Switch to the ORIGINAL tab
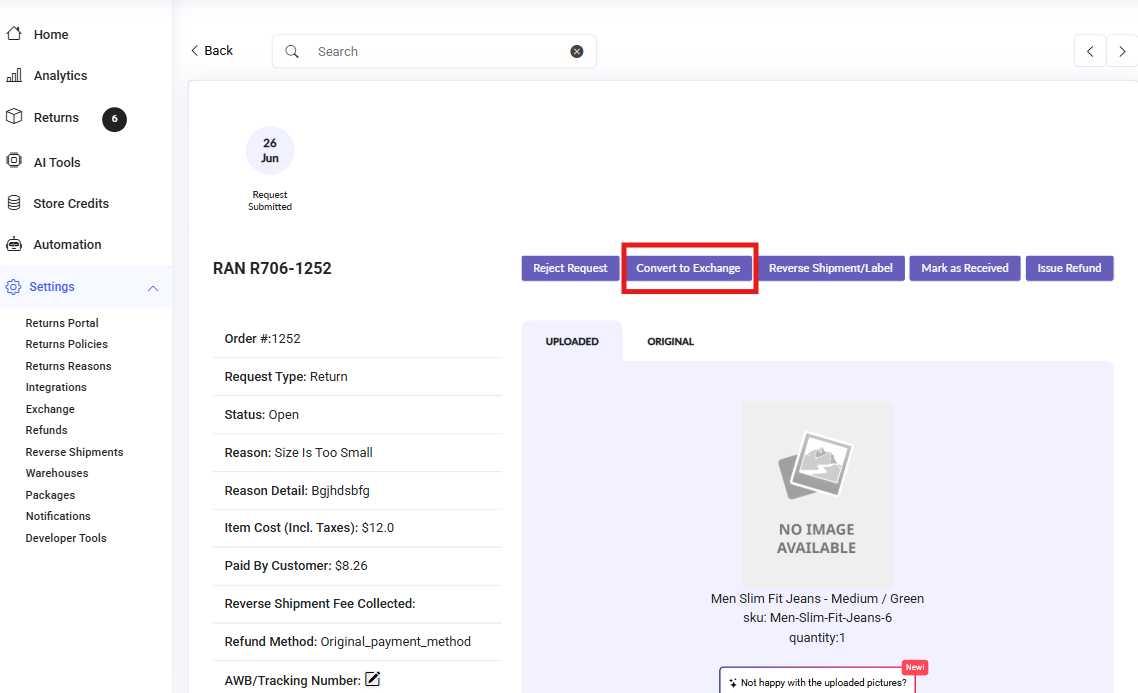This screenshot has height=693, width=1138. (x=670, y=342)
